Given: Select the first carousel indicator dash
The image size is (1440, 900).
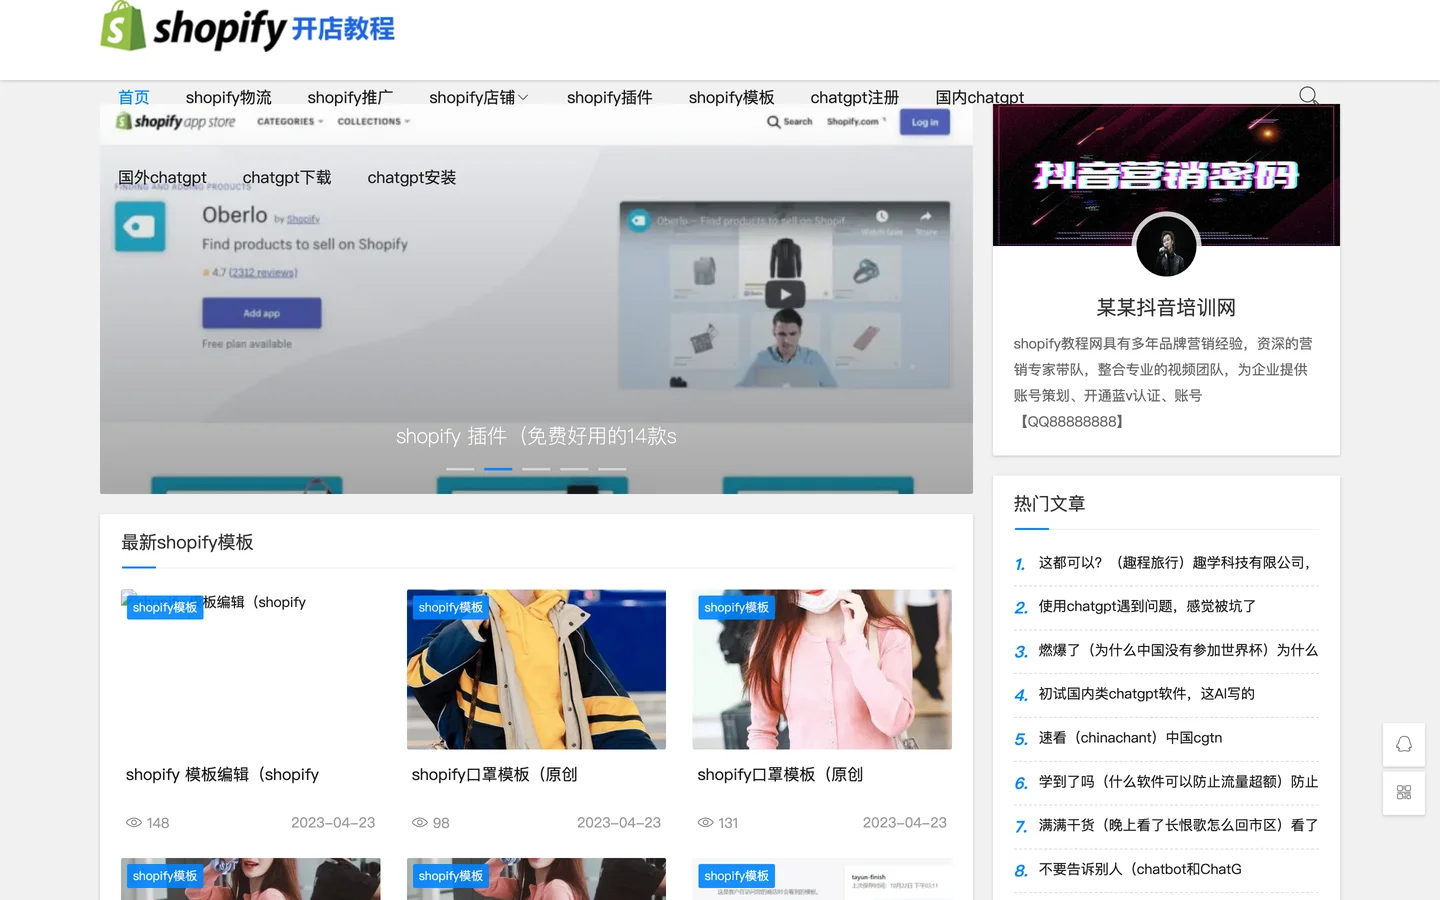Looking at the screenshot, I should point(460,468).
